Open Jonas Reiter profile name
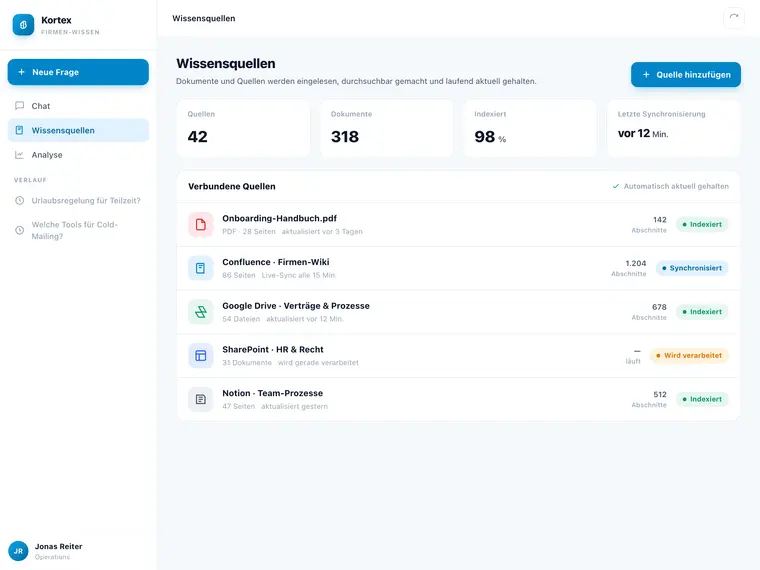The width and height of the screenshot is (760, 570). click(x=58, y=546)
